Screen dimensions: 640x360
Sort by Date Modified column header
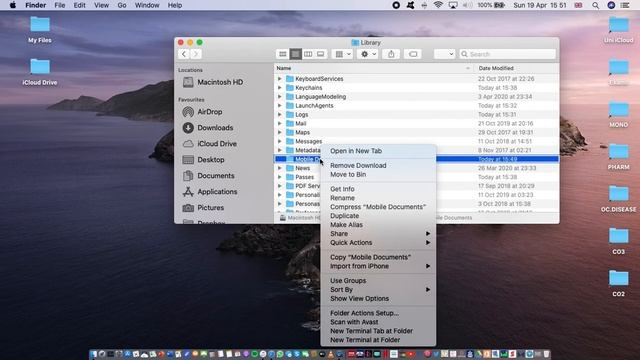pyautogui.click(x=516, y=68)
